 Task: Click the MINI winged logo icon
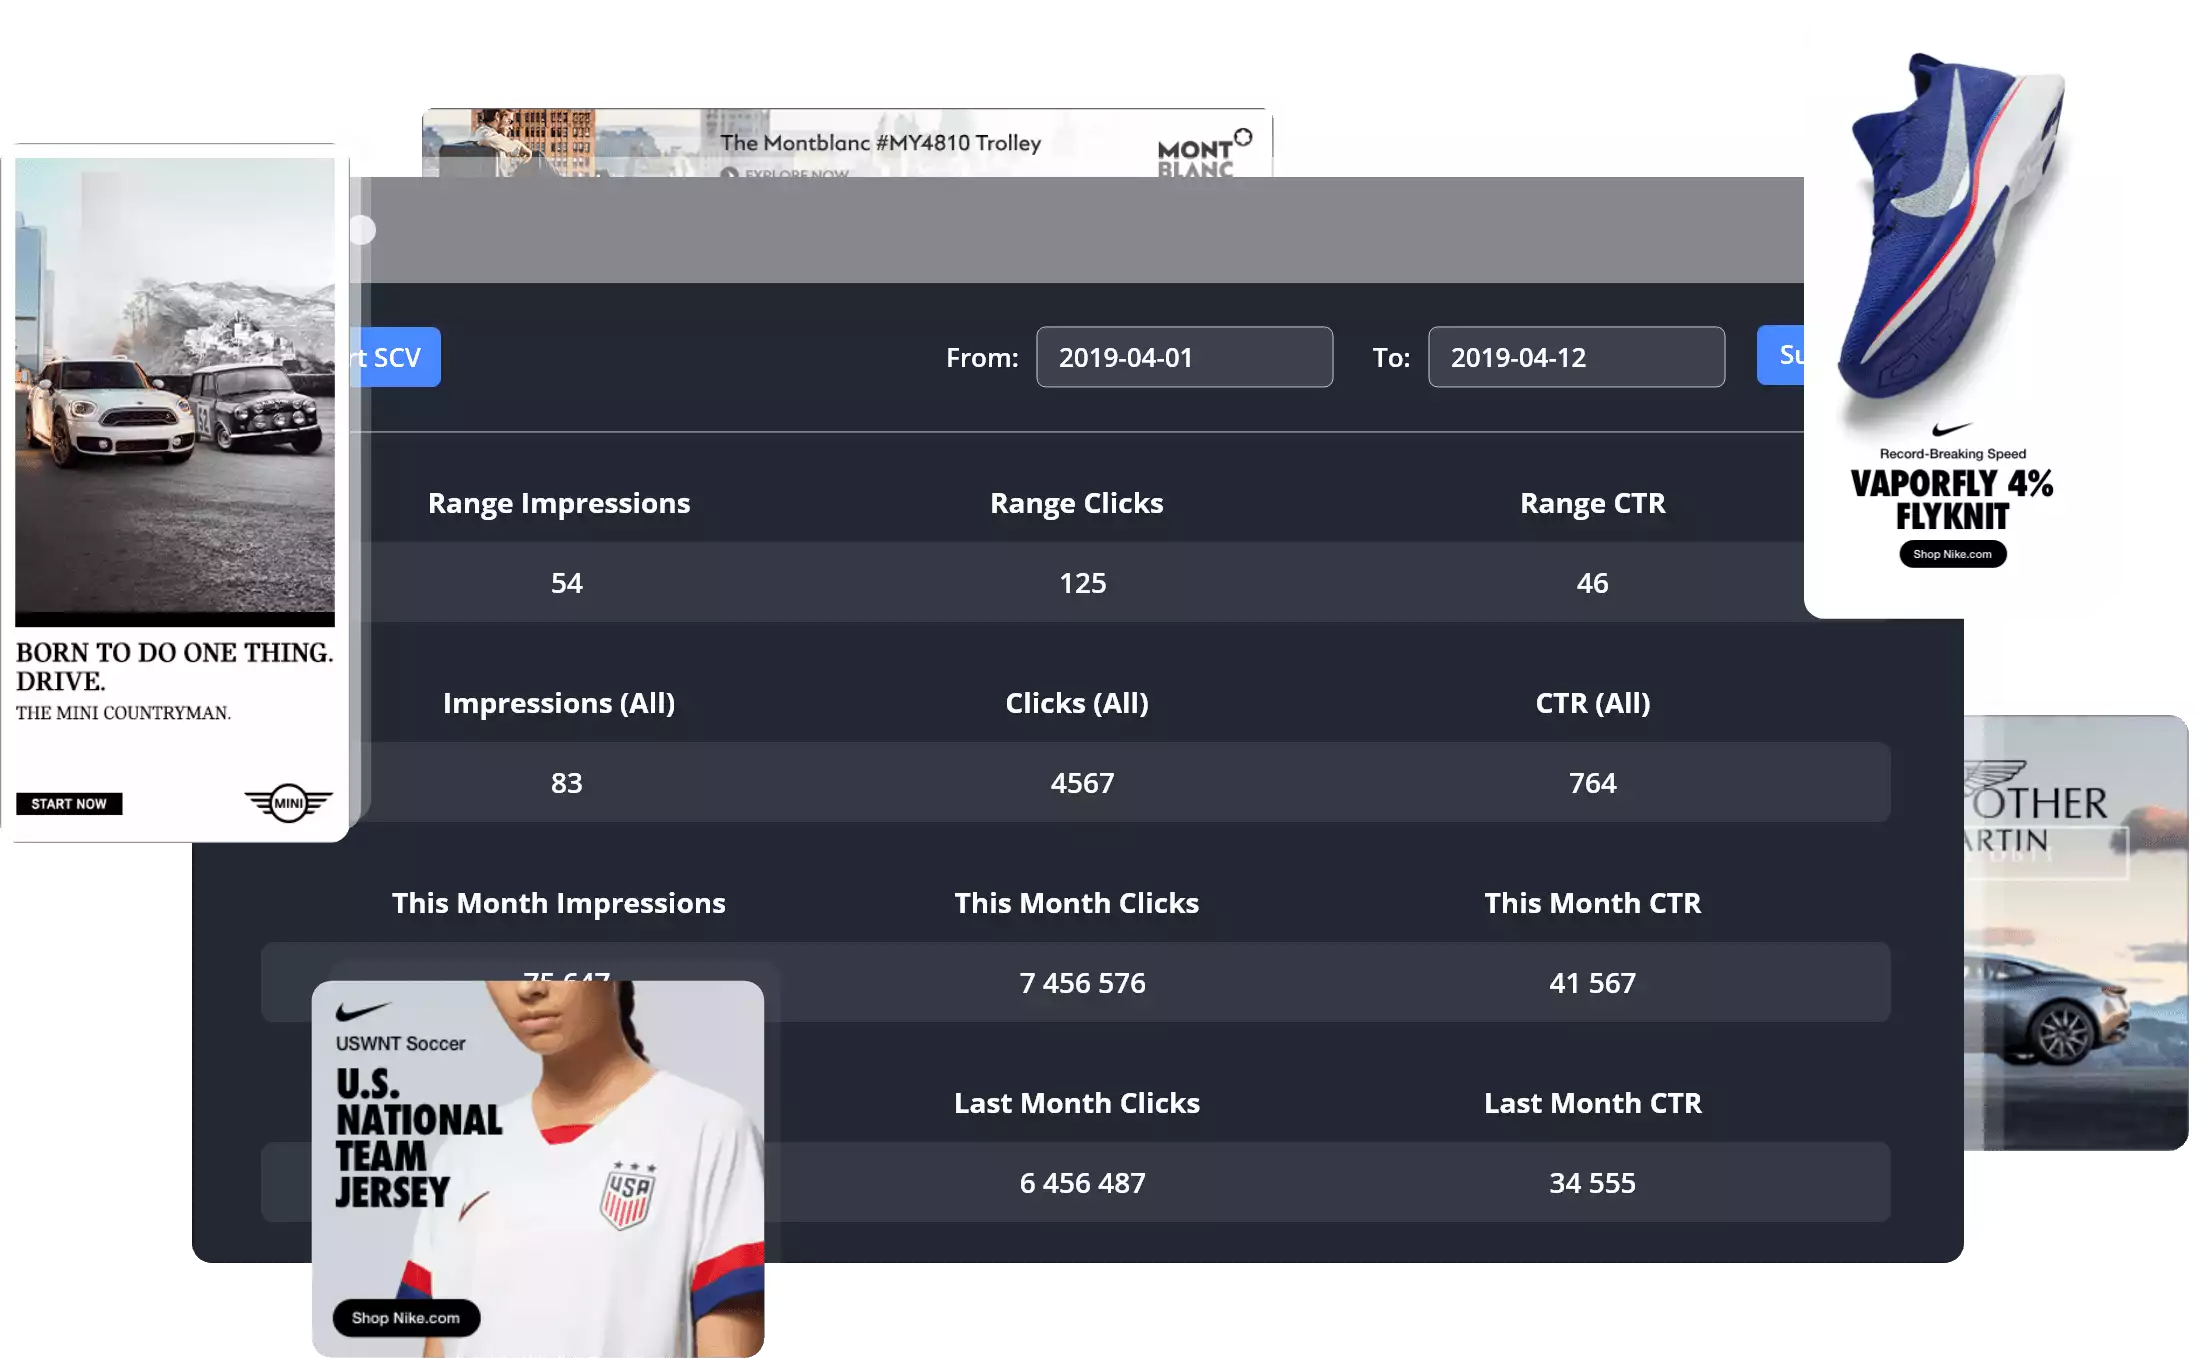tap(288, 803)
